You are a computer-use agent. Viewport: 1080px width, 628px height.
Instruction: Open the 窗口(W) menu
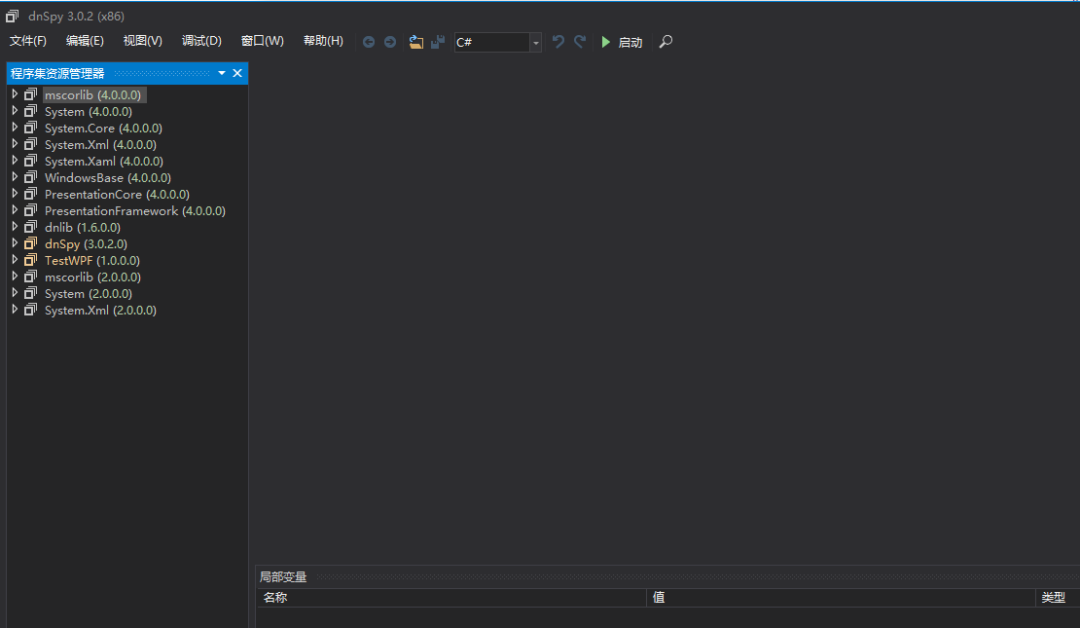coord(262,41)
